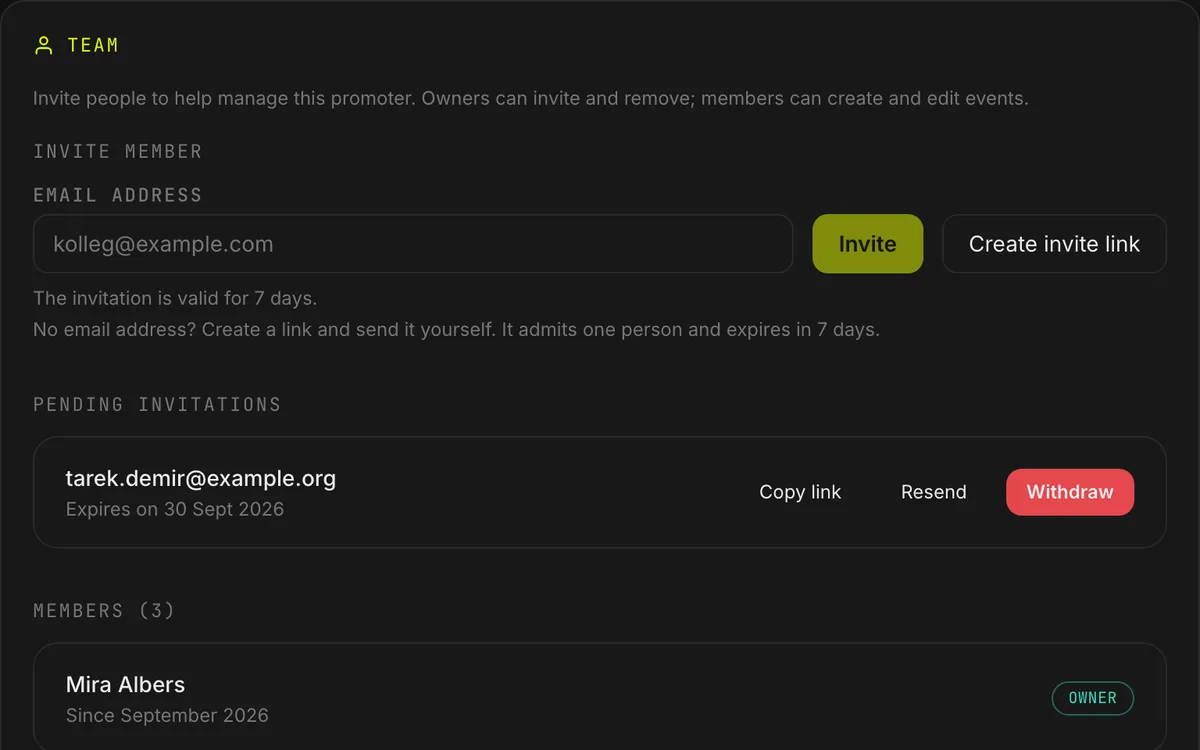
Task: Create an invite link
Action: click(1054, 244)
